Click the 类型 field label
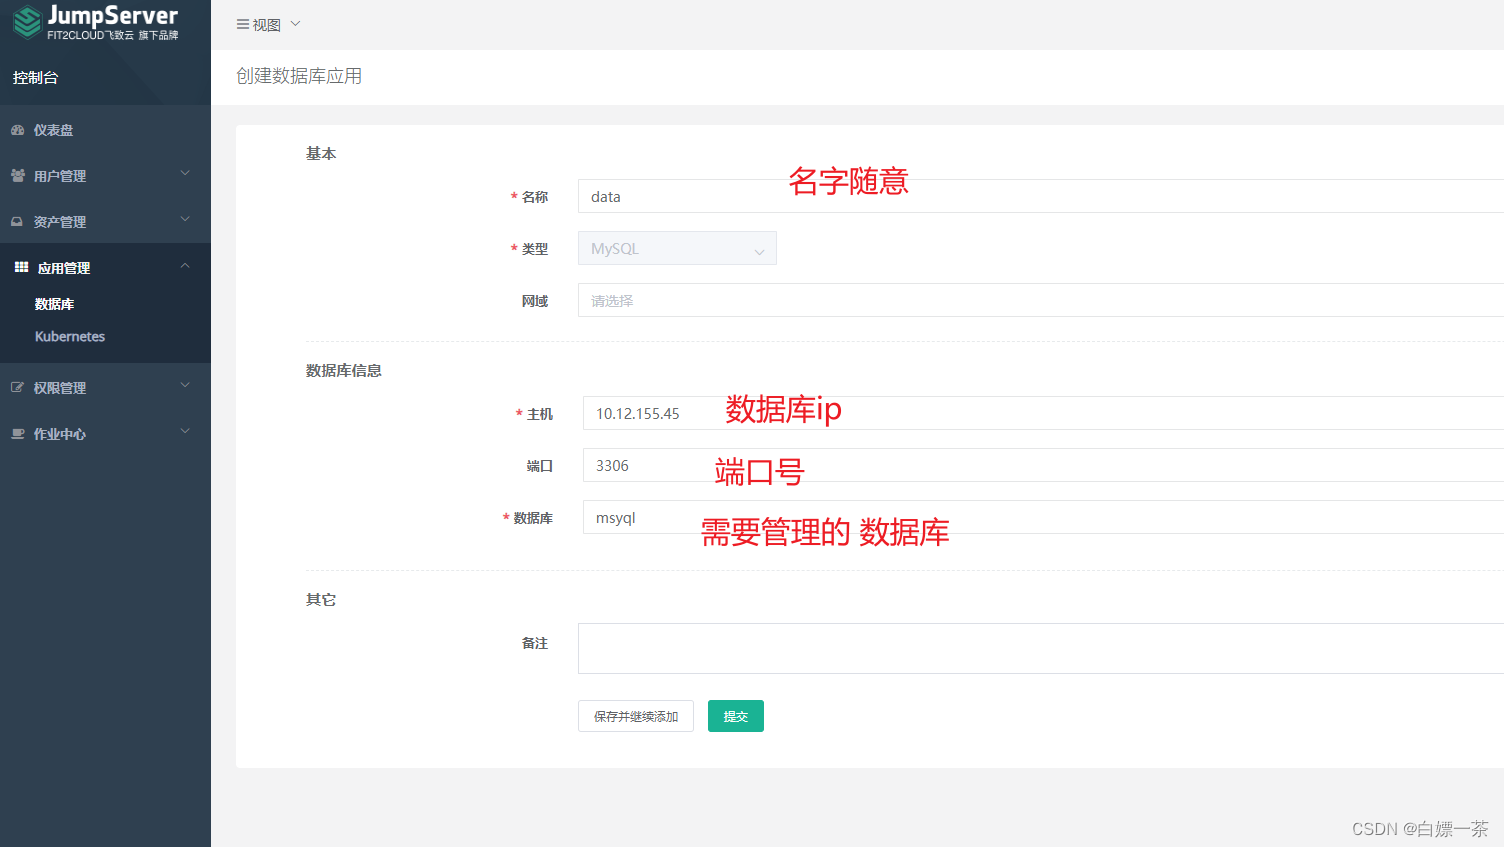This screenshot has width=1504, height=847. coord(535,249)
